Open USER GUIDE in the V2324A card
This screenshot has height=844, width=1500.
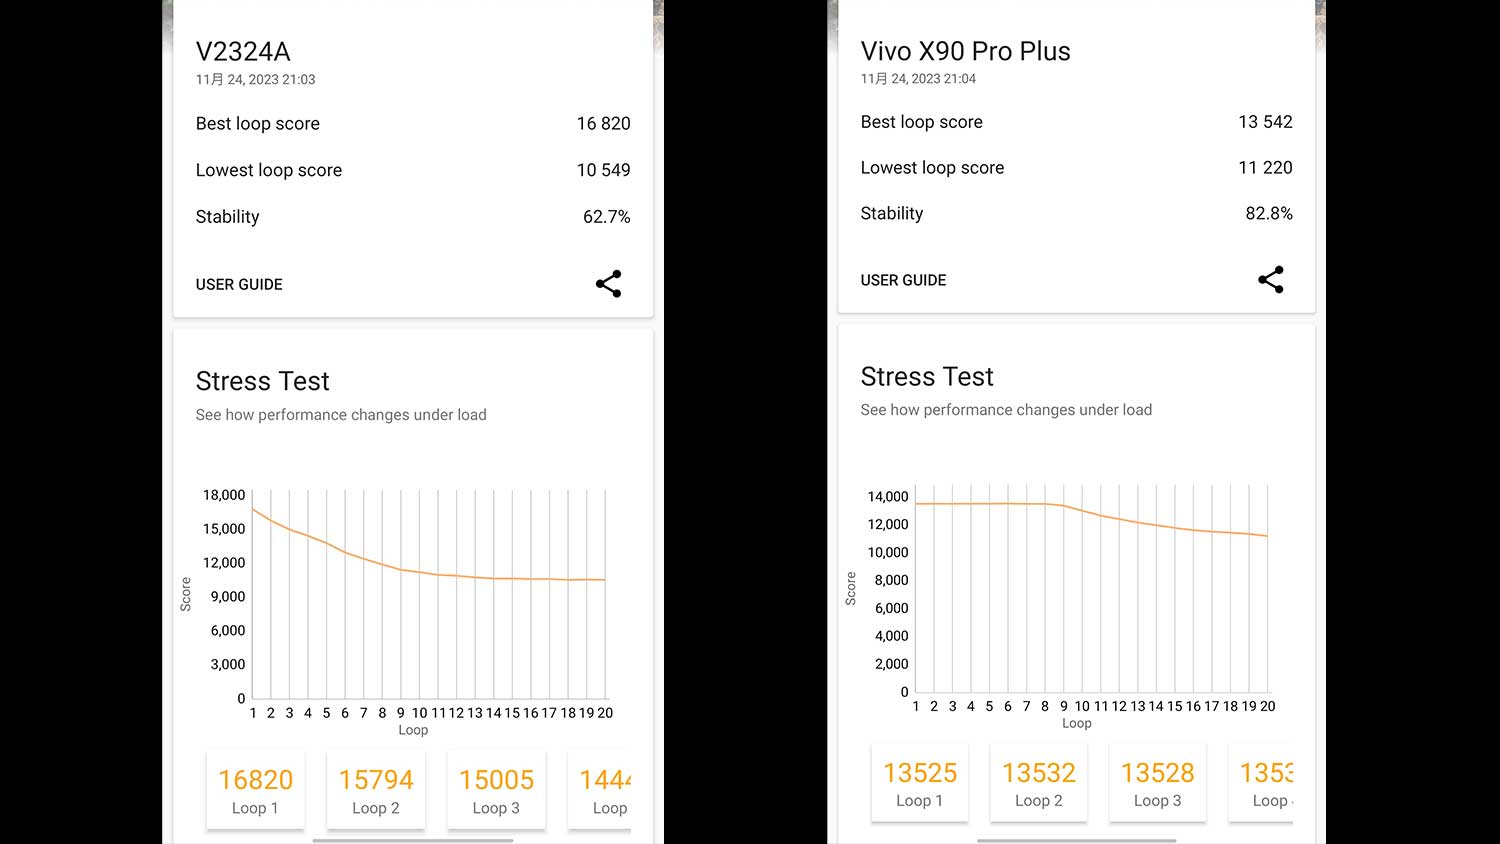pos(239,285)
